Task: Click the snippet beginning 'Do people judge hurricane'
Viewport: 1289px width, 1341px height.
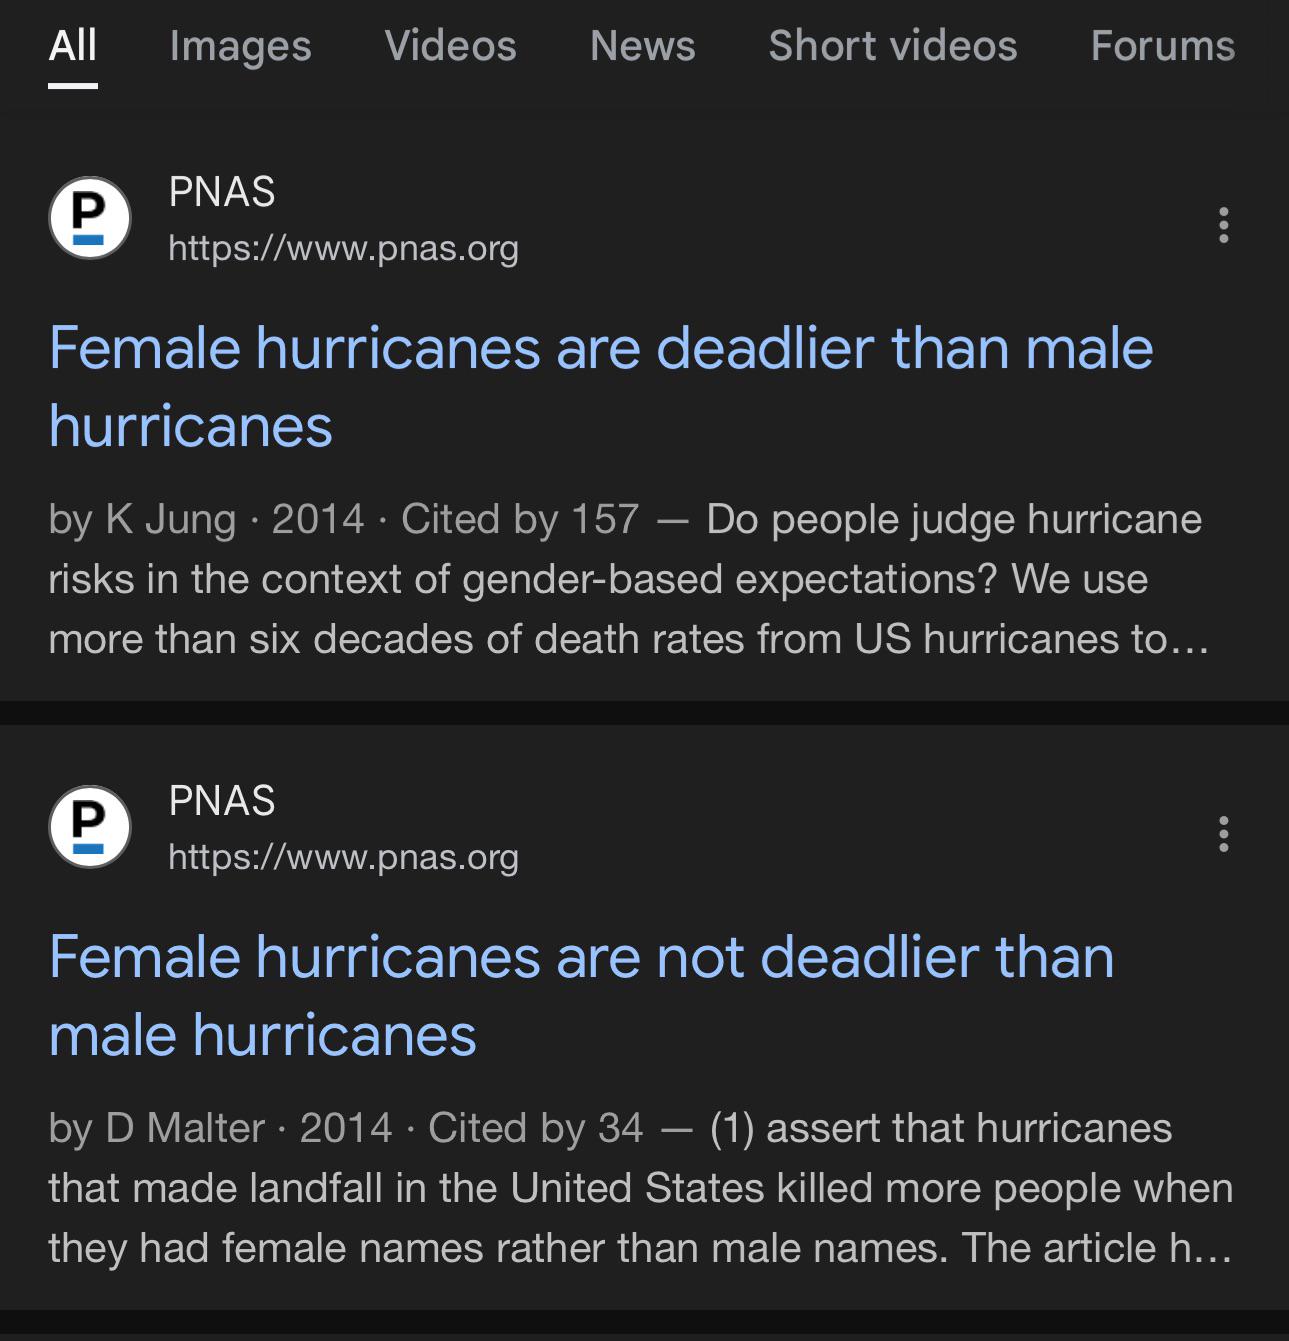Action: pyautogui.click(x=953, y=519)
